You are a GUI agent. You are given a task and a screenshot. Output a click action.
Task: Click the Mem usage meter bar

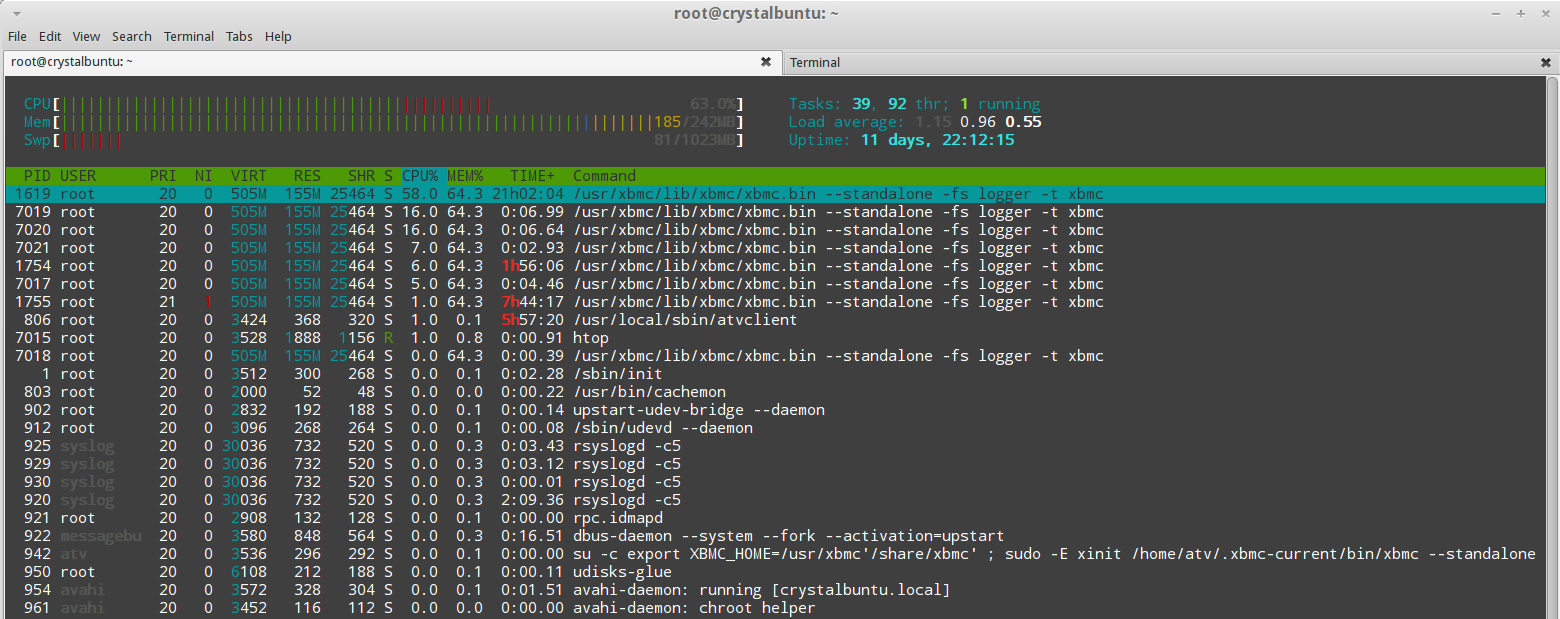pos(384,122)
